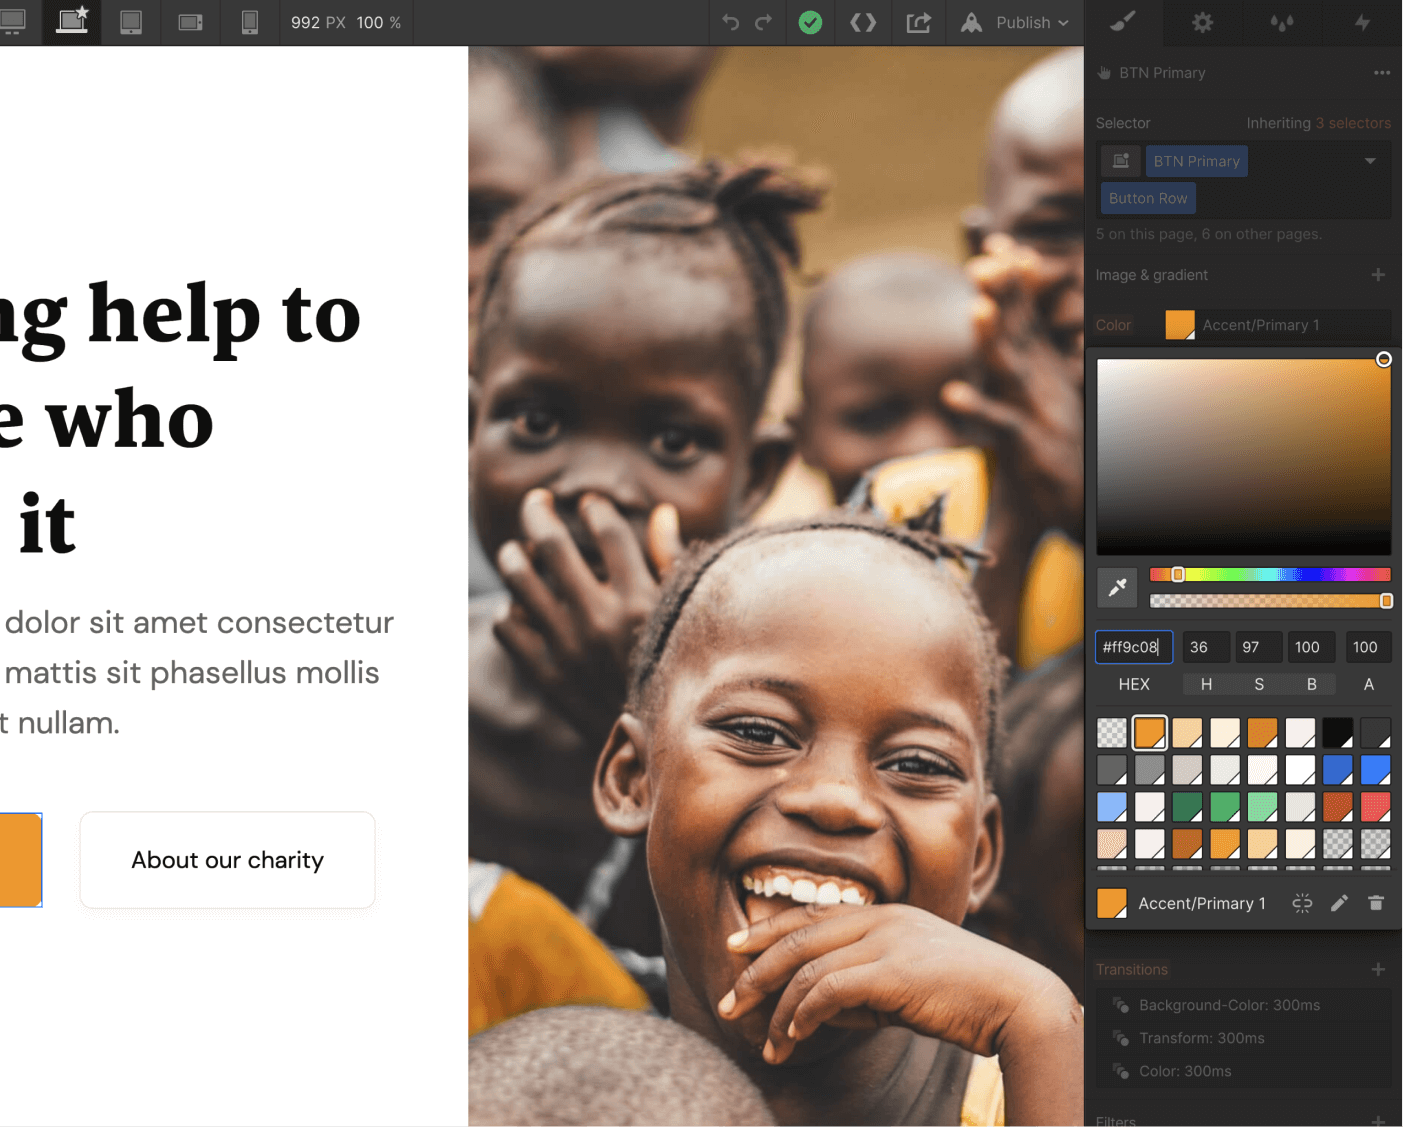Select the pure white swatch in second row
The width and height of the screenshot is (1403, 1127).
point(1300,769)
